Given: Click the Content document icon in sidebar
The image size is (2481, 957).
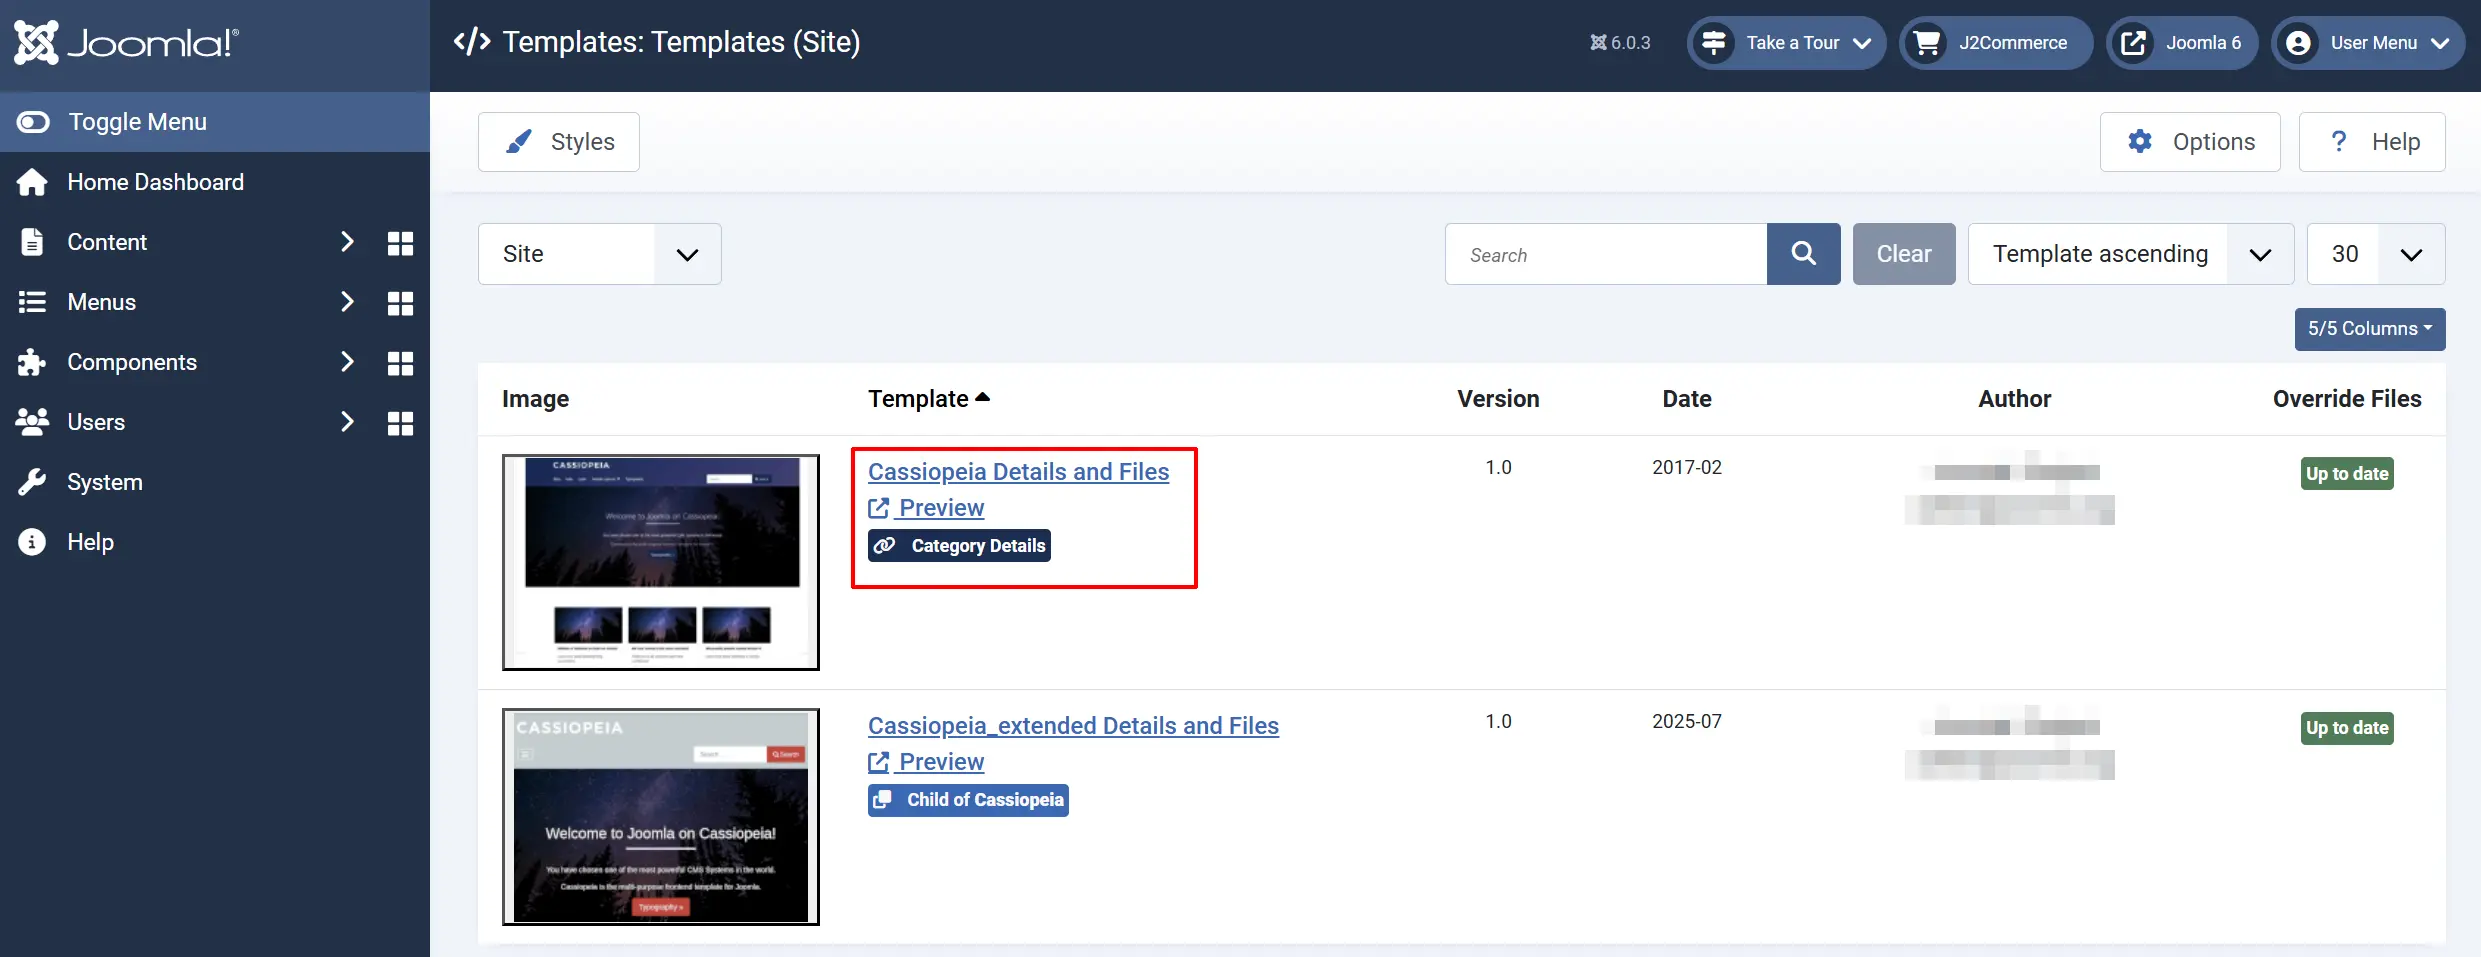Looking at the screenshot, I should (x=32, y=242).
